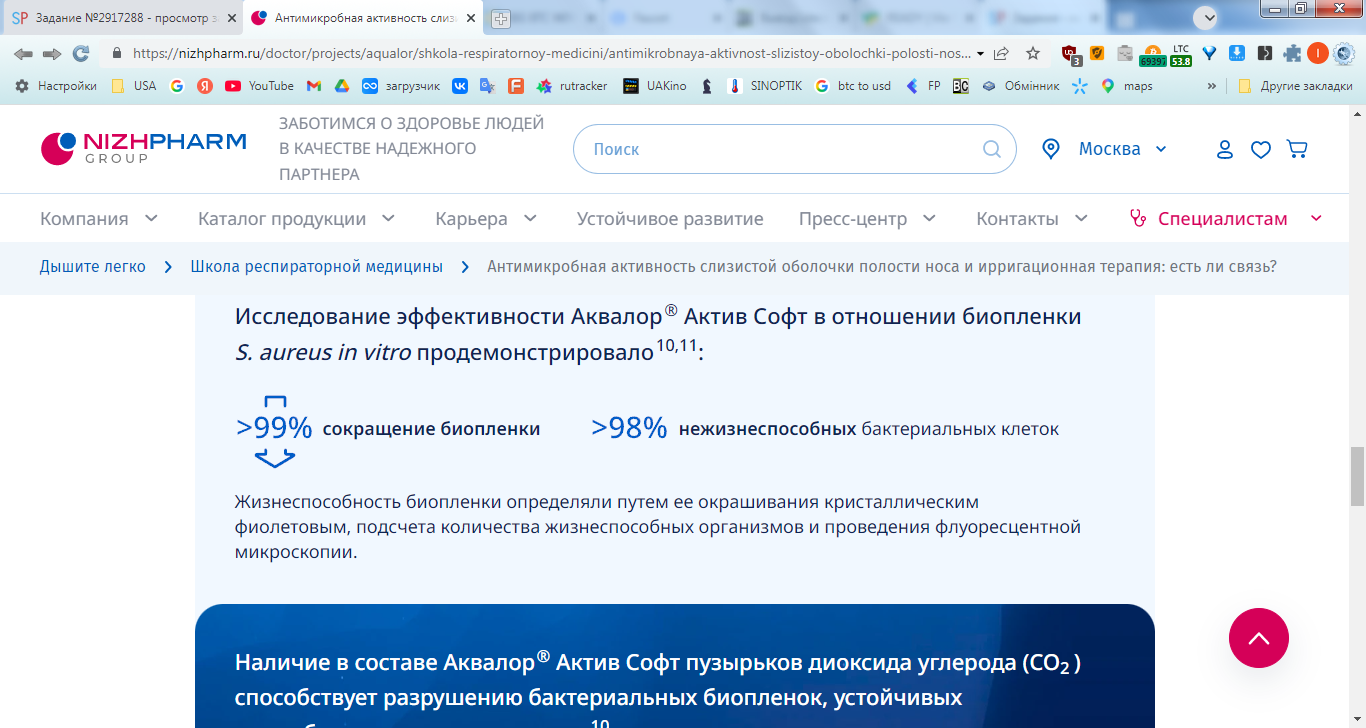Go to the Дышите легко breadcrumb

[93, 267]
